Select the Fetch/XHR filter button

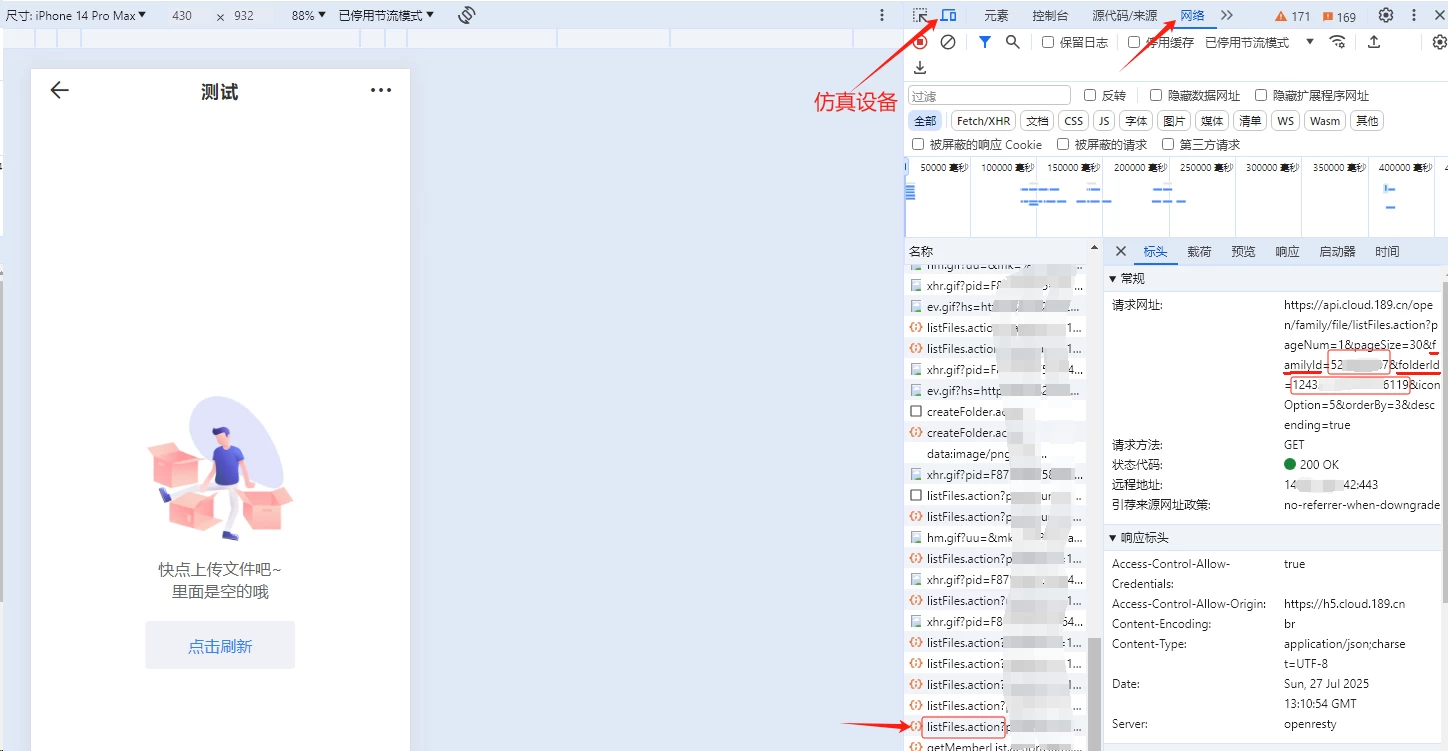click(983, 120)
